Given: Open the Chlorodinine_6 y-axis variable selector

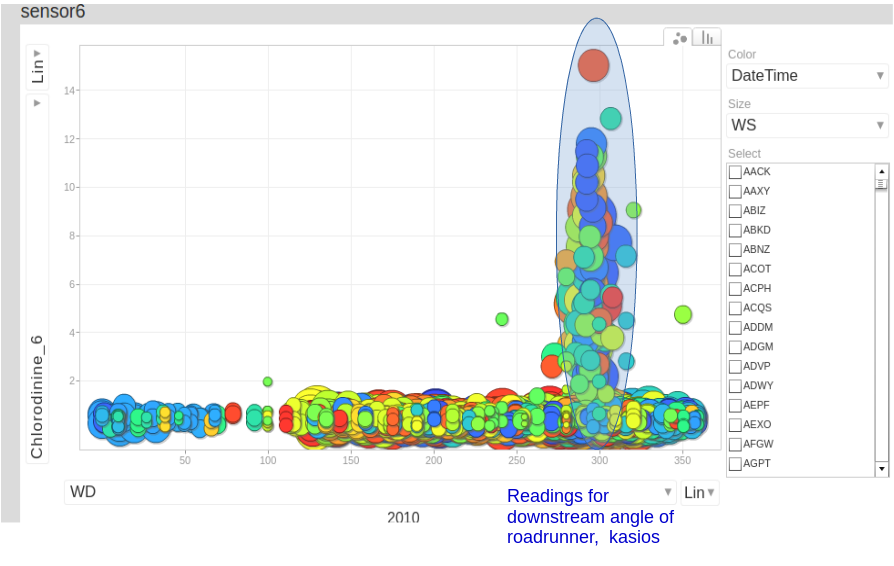Looking at the screenshot, I should (37, 280).
